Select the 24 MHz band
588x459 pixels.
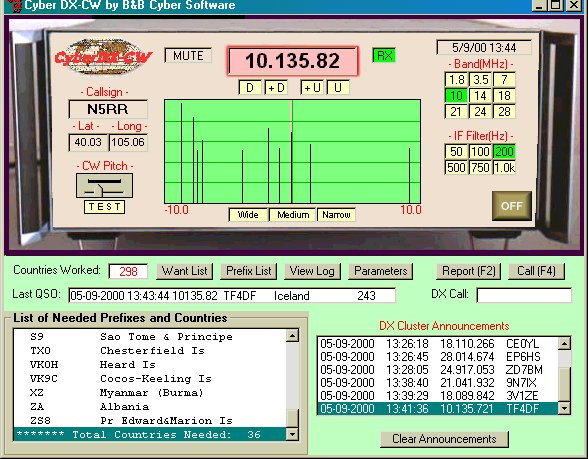tap(480, 112)
